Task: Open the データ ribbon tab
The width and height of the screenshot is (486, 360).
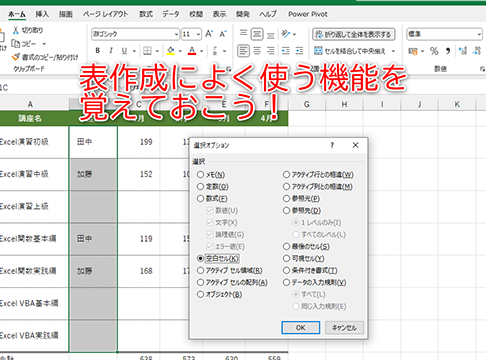Action: point(171,14)
